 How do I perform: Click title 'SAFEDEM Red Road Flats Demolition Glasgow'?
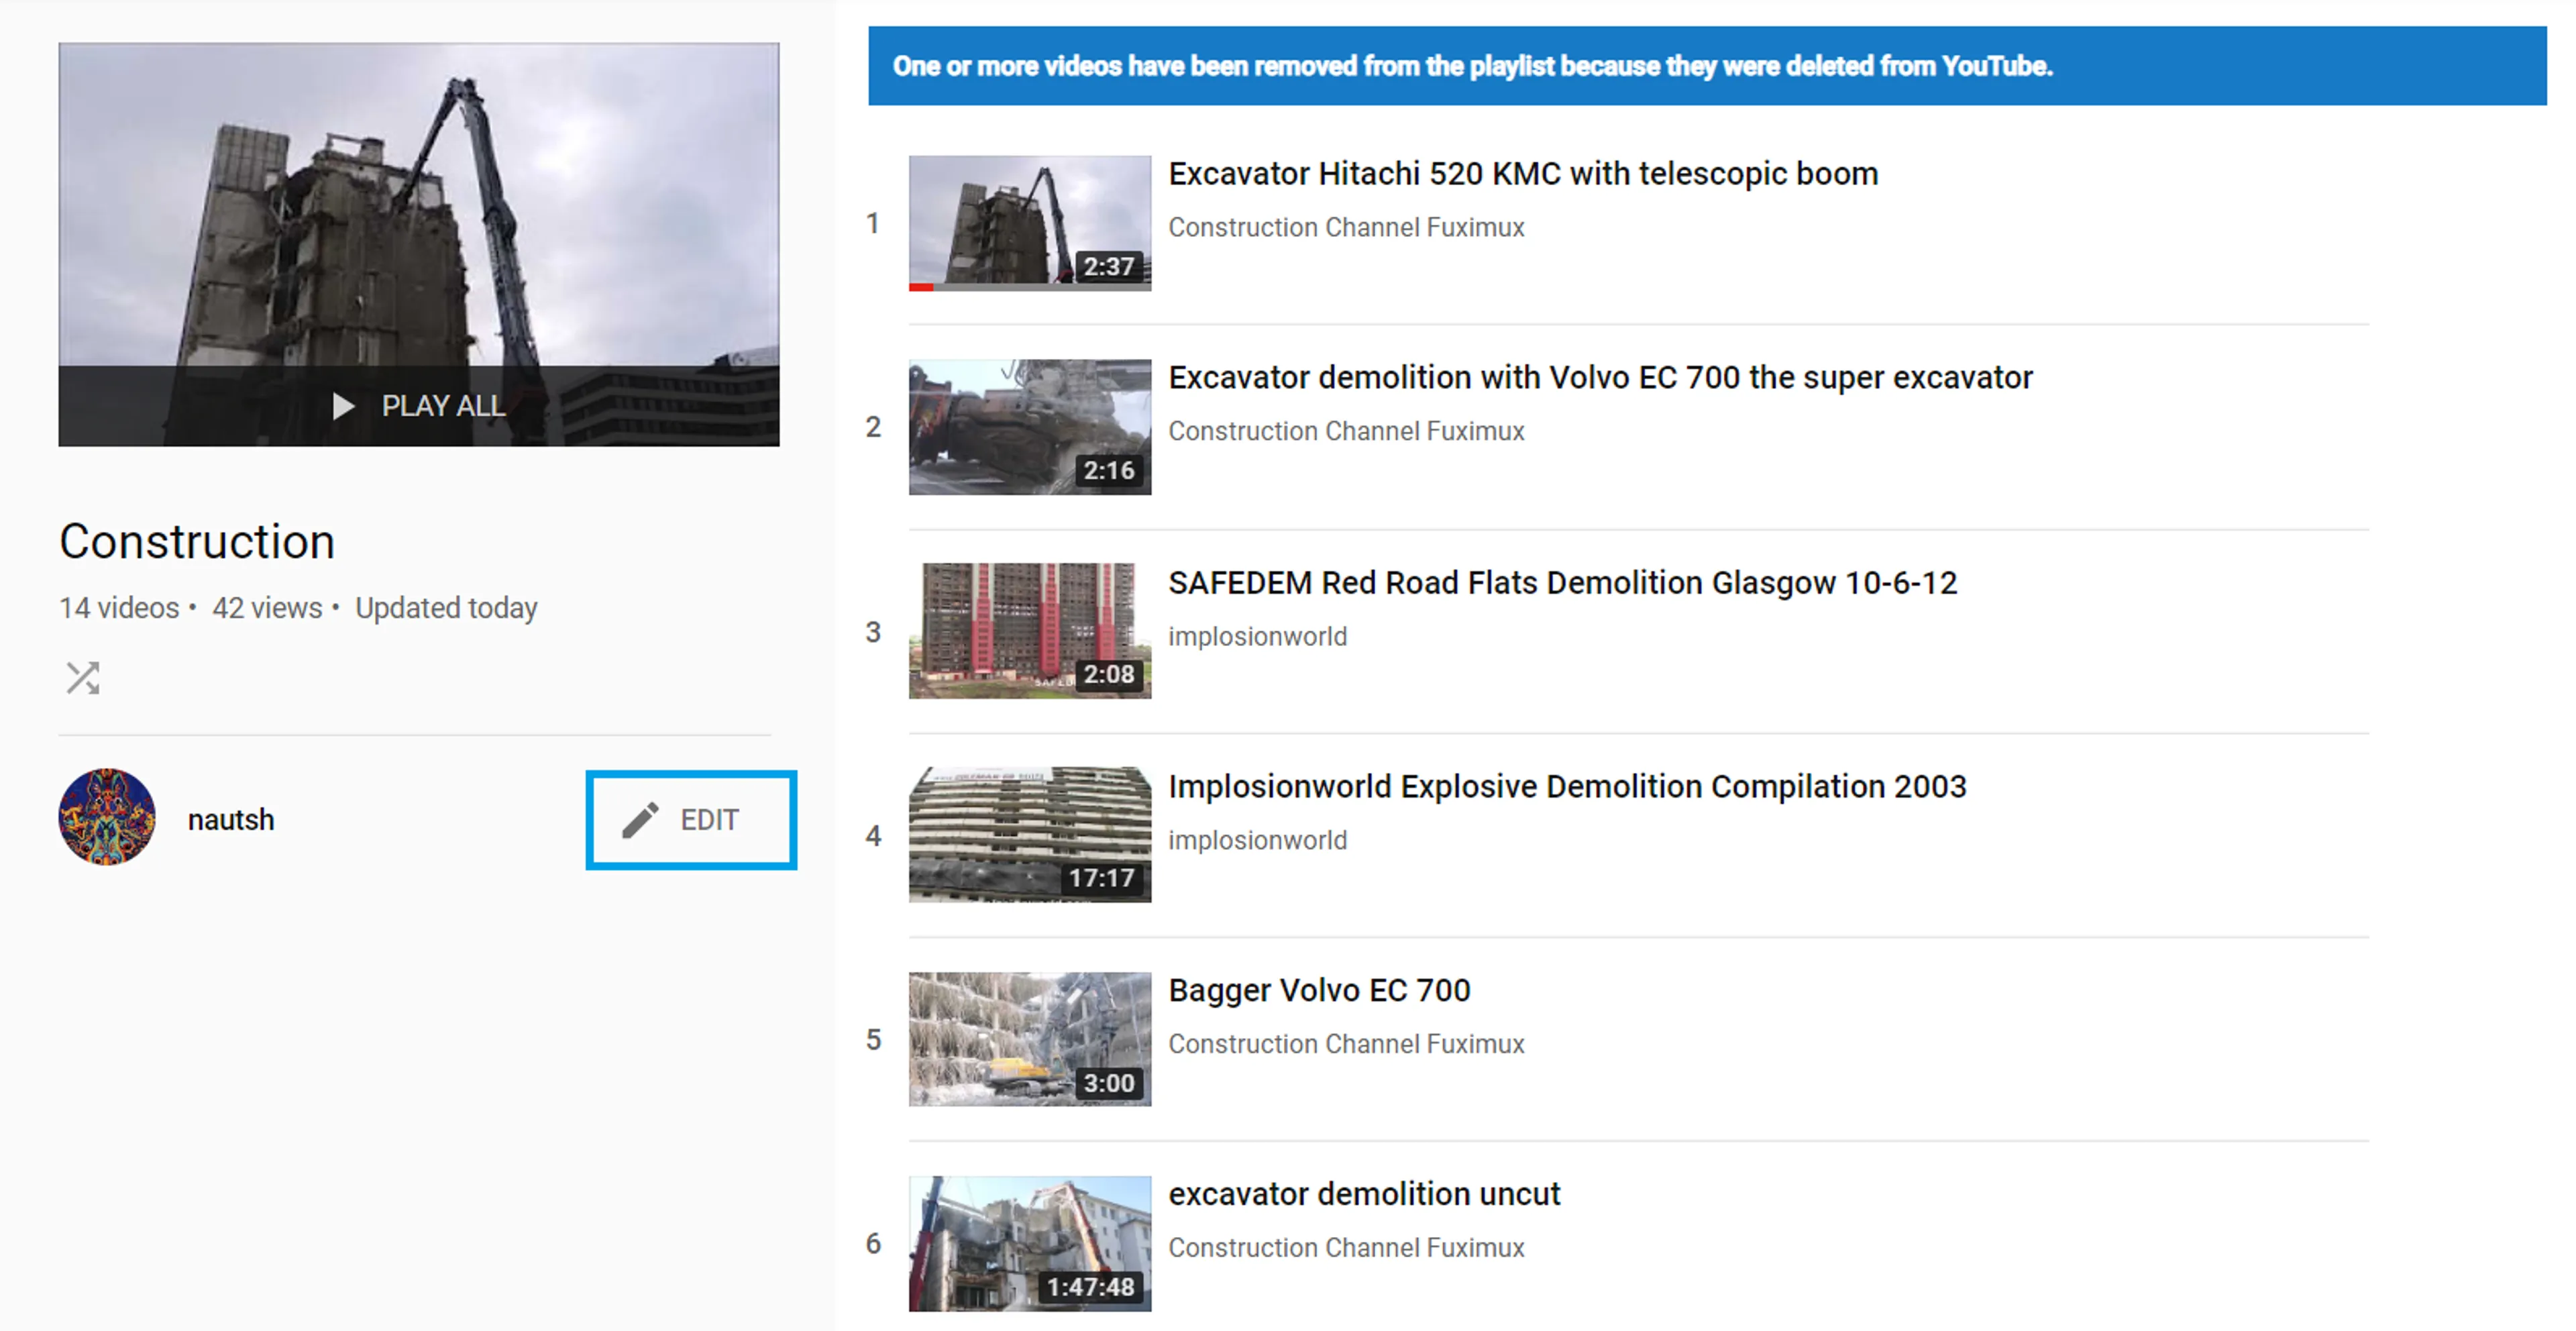(1562, 583)
